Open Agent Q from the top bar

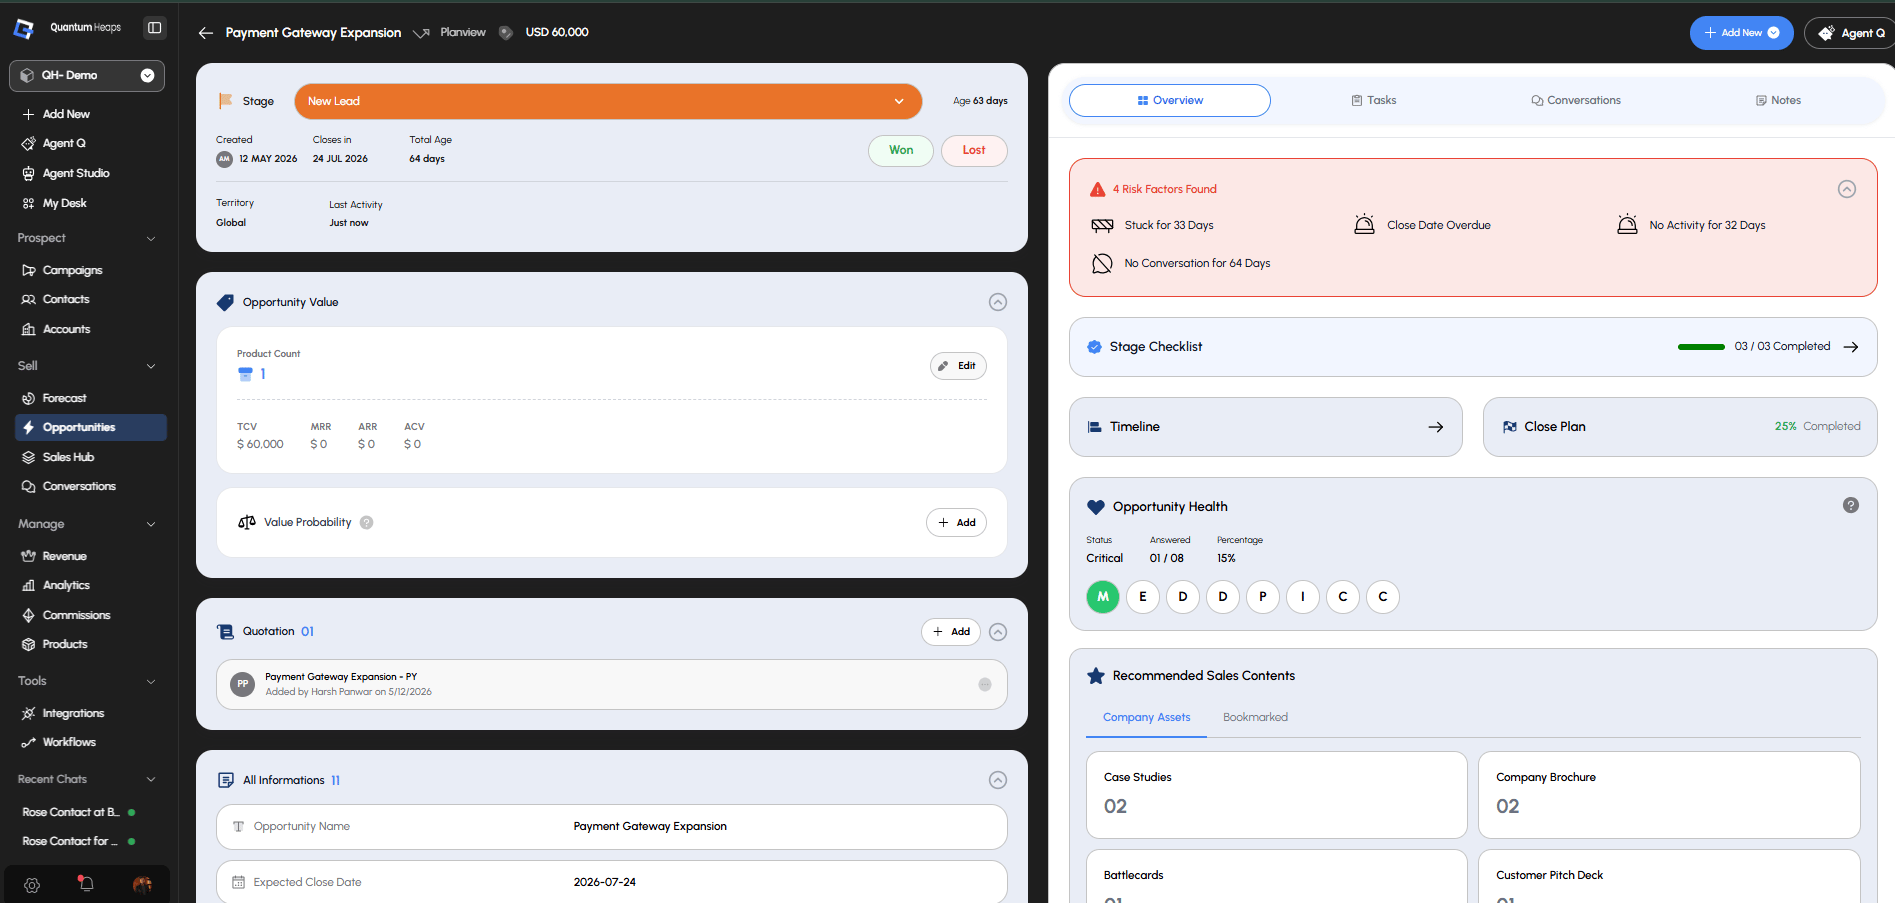point(1850,33)
